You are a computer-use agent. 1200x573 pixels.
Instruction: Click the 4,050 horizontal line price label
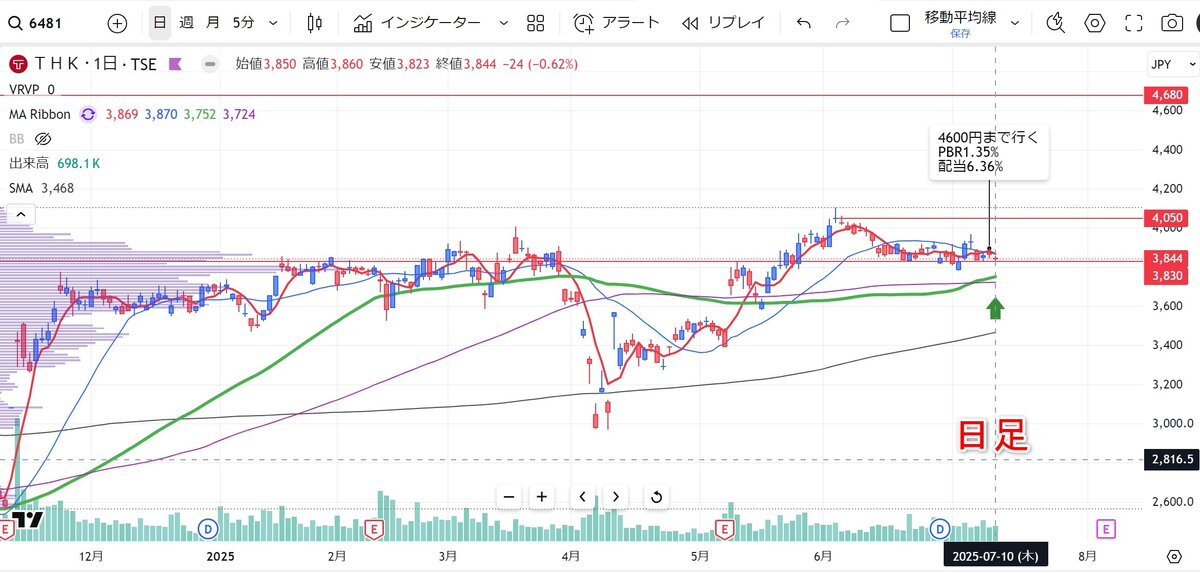pyautogui.click(x=1169, y=218)
